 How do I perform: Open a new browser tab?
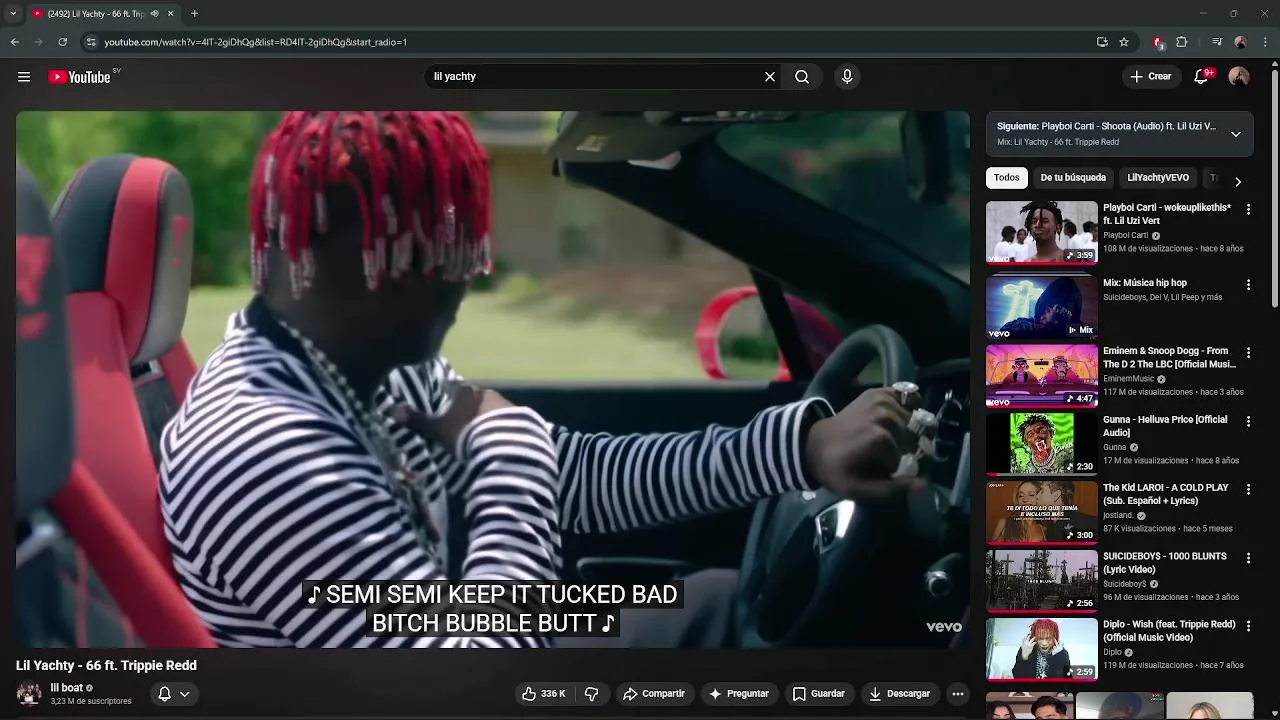click(194, 13)
